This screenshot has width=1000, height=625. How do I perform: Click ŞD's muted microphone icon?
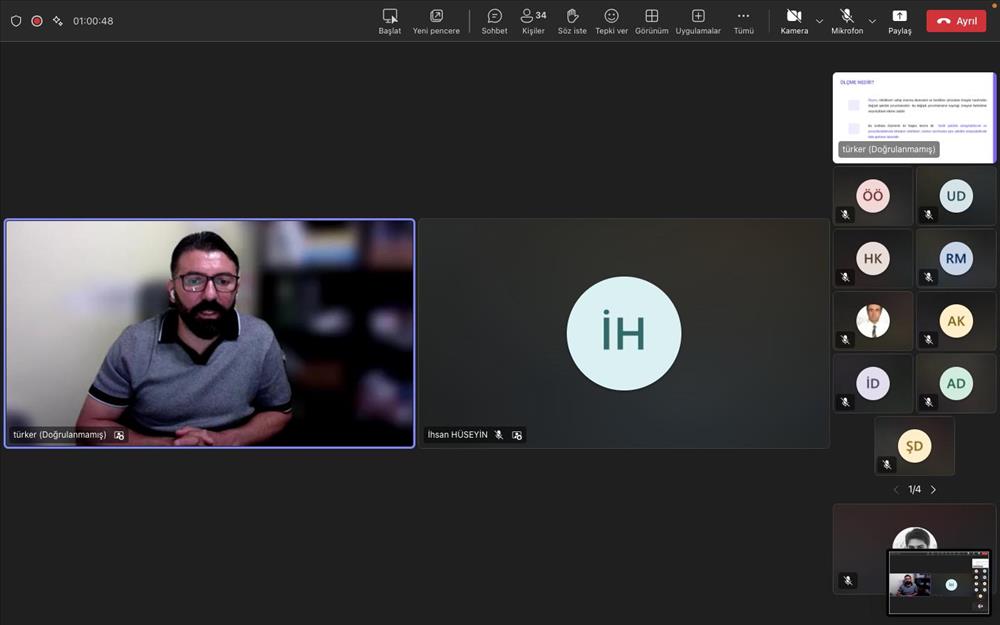point(887,465)
